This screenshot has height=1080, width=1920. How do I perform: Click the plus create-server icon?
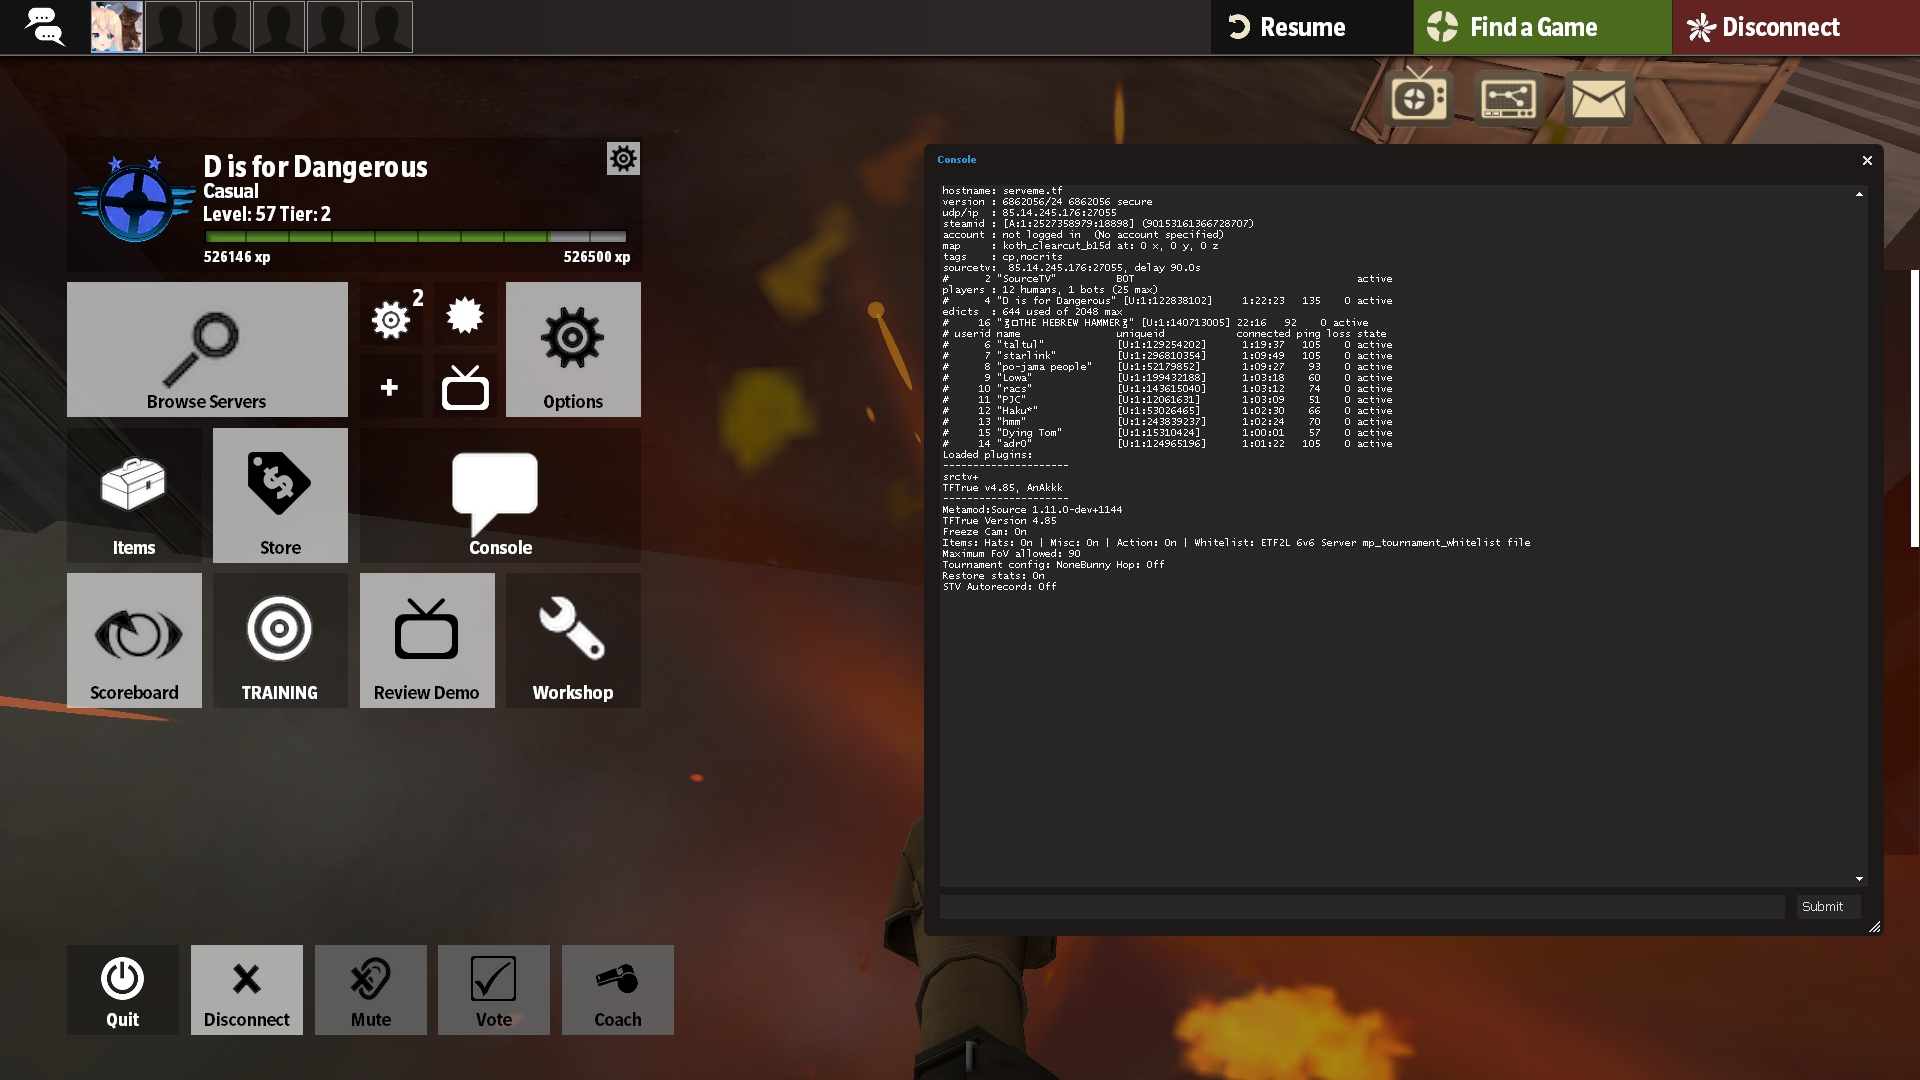(x=391, y=387)
